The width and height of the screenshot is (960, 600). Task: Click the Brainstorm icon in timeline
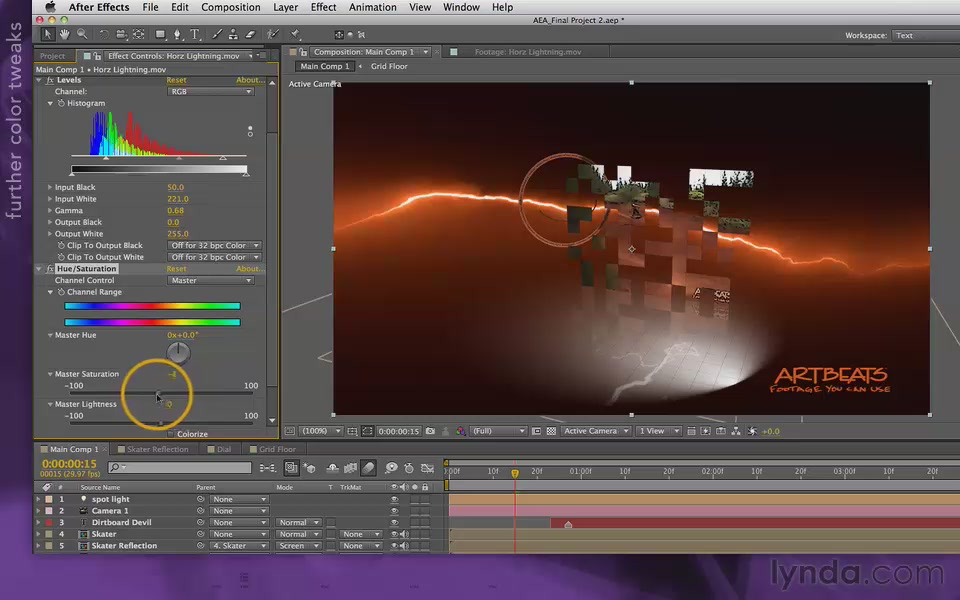pos(391,468)
